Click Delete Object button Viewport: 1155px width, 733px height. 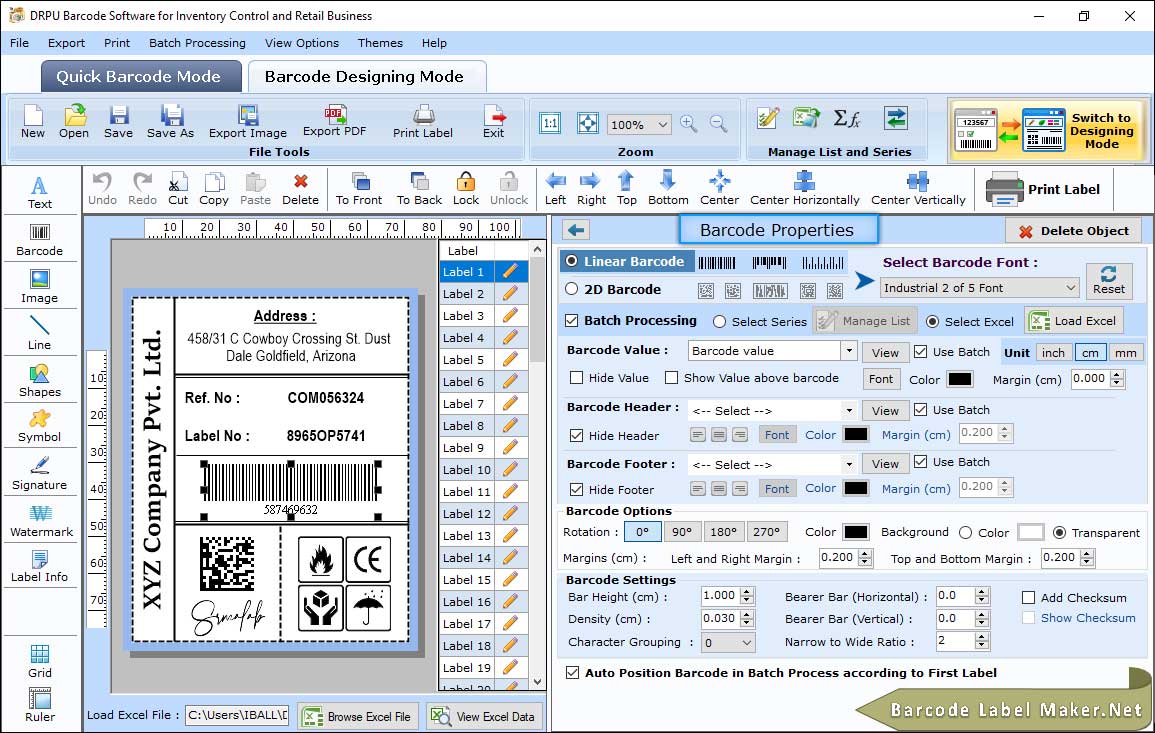click(x=1073, y=231)
